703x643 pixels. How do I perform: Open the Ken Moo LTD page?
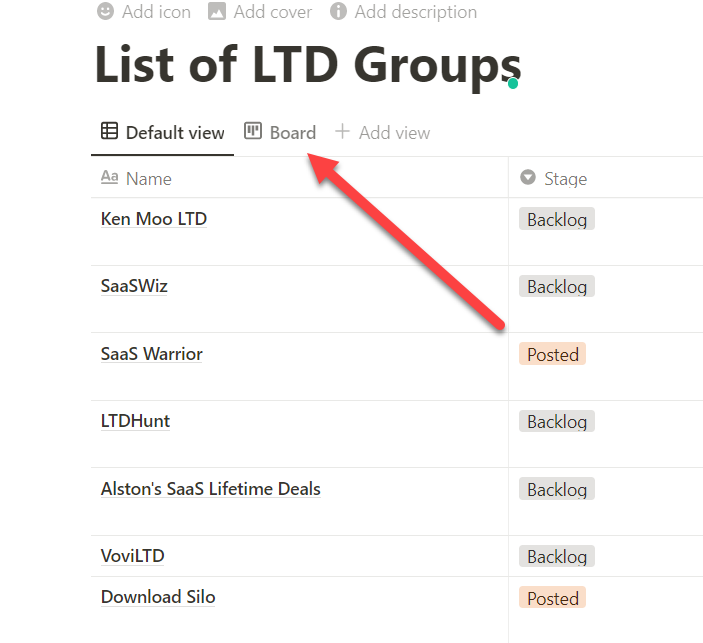click(x=154, y=219)
